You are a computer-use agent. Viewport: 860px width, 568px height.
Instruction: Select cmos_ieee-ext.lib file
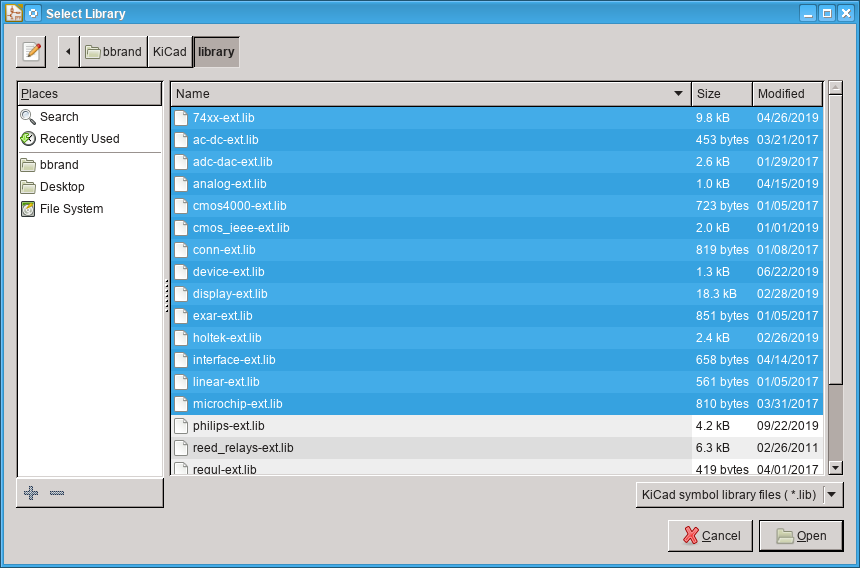click(497, 228)
